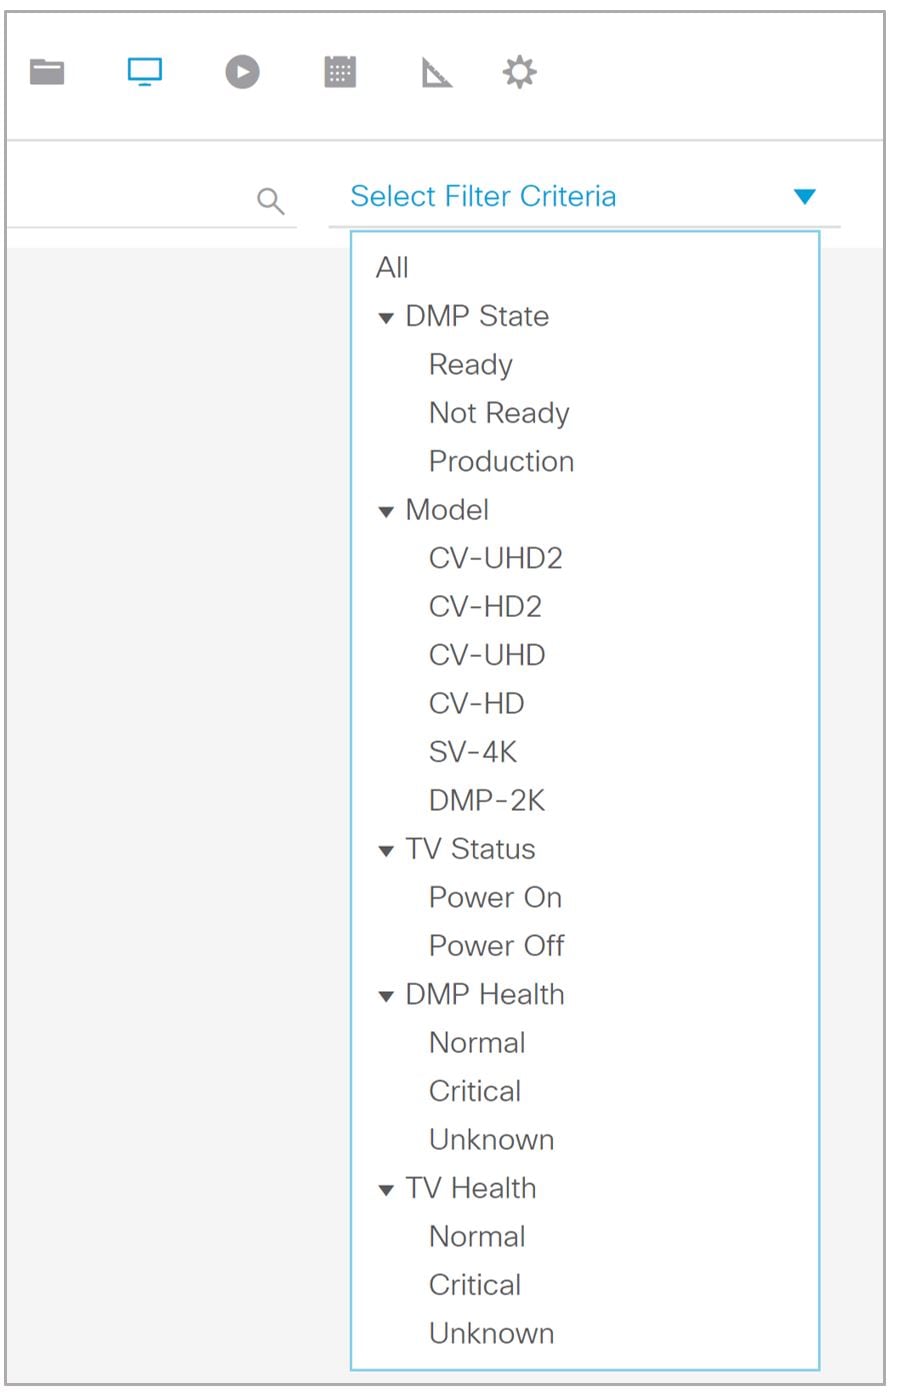This screenshot has height=1397, width=899.
Task: Open the media library folder icon
Action: click(x=47, y=71)
